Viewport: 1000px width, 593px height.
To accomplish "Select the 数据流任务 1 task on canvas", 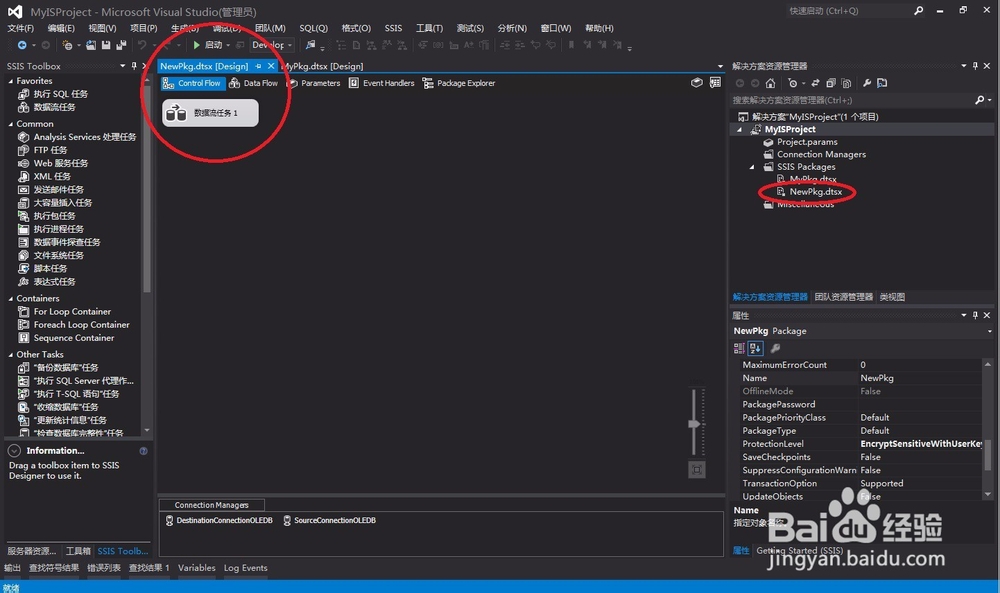I will pyautogui.click(x=210, y=113).
